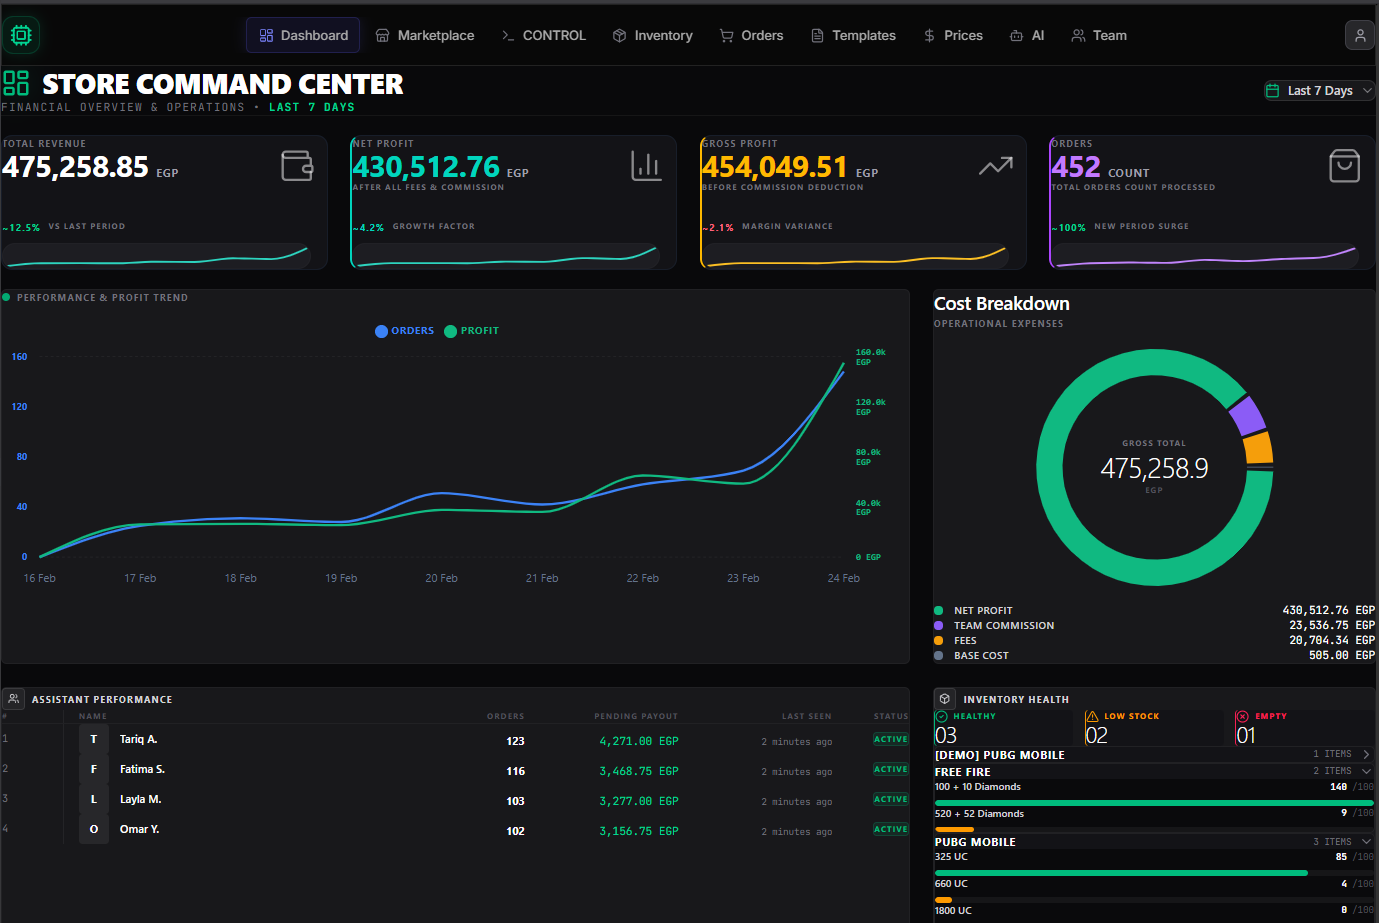Open the AI page from the top navigation

1027,35
